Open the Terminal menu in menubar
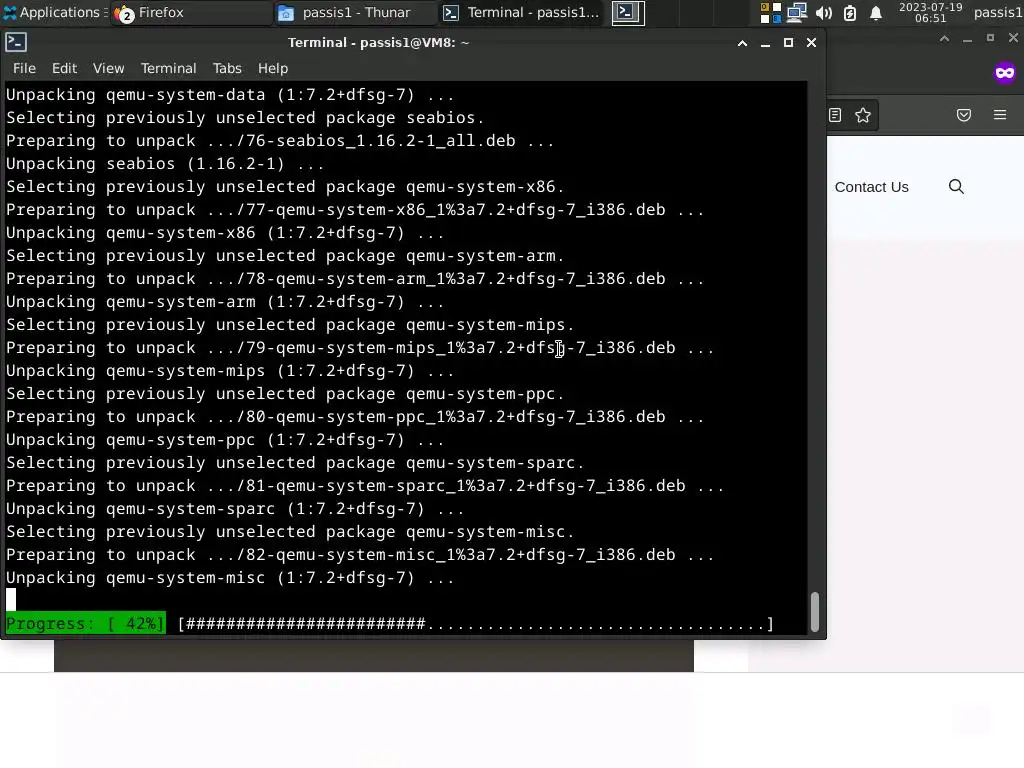 pyautogui.click(x=168, y=68)
